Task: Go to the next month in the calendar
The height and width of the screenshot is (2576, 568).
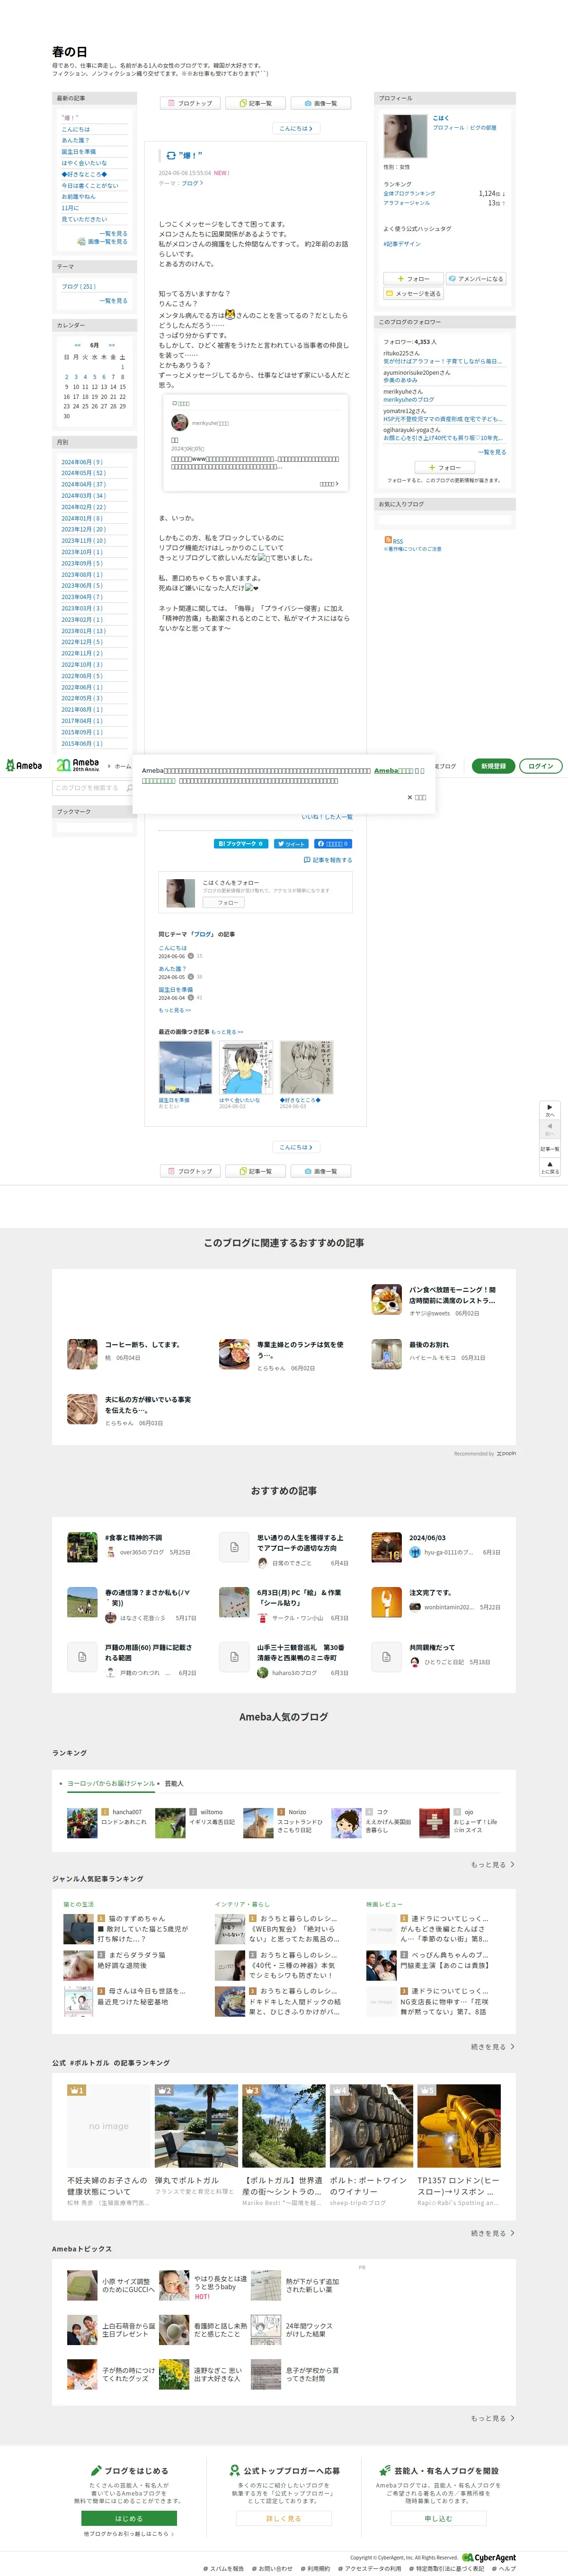Action: point(111,345)
